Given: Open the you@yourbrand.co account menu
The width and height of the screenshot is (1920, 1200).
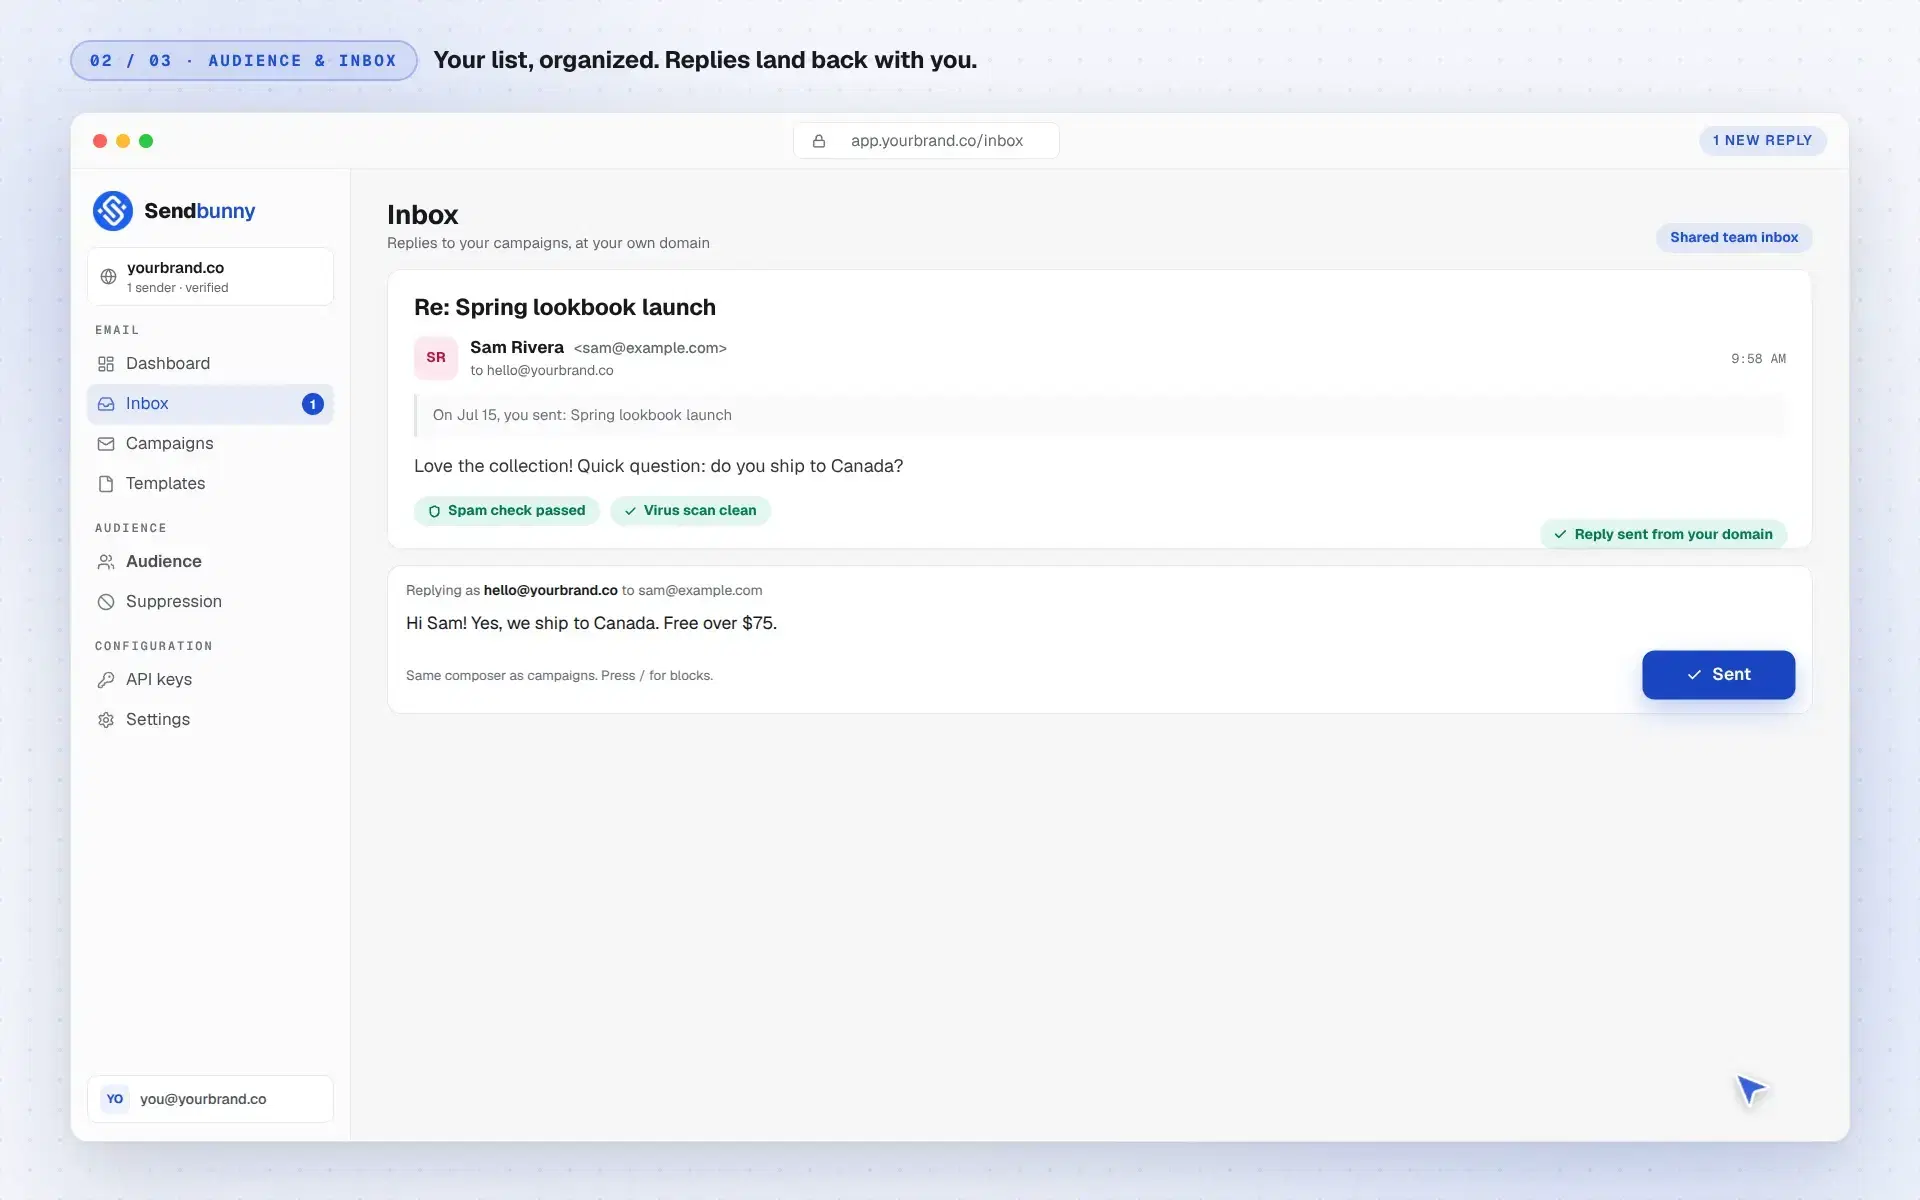Looking at the screenshot, I should tap(210, 1099).
